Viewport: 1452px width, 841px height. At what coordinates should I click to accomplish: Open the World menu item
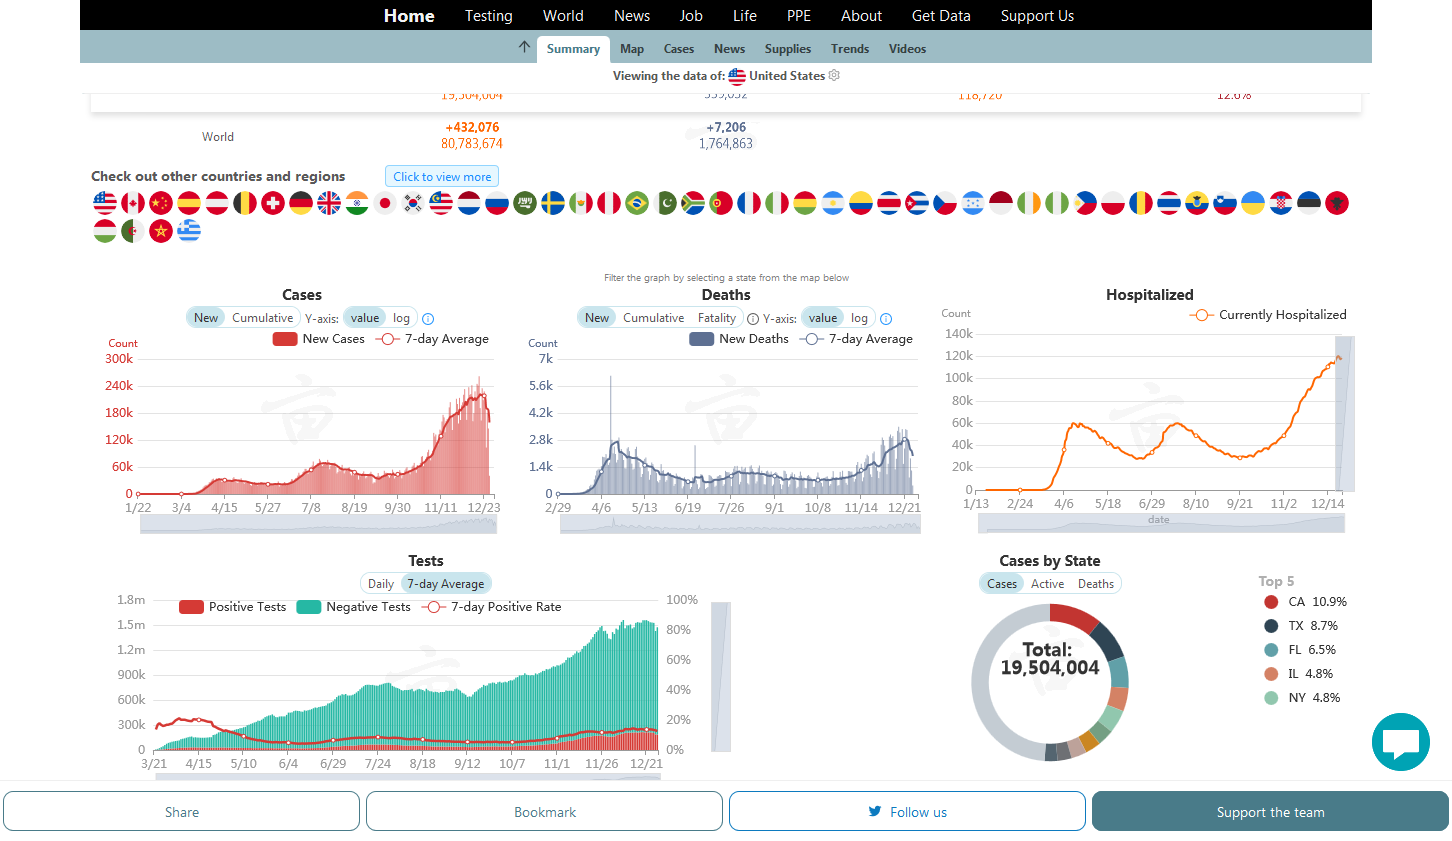click(x=563, y=16)
